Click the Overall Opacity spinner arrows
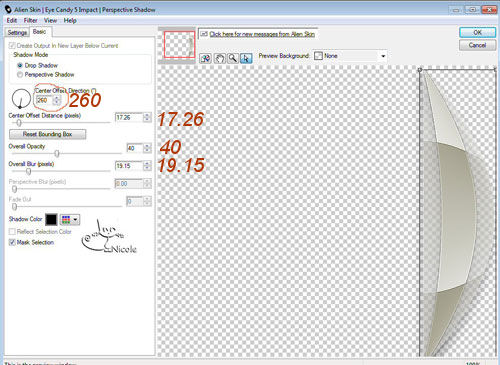 pyautogui.click(x=147, y=148)
